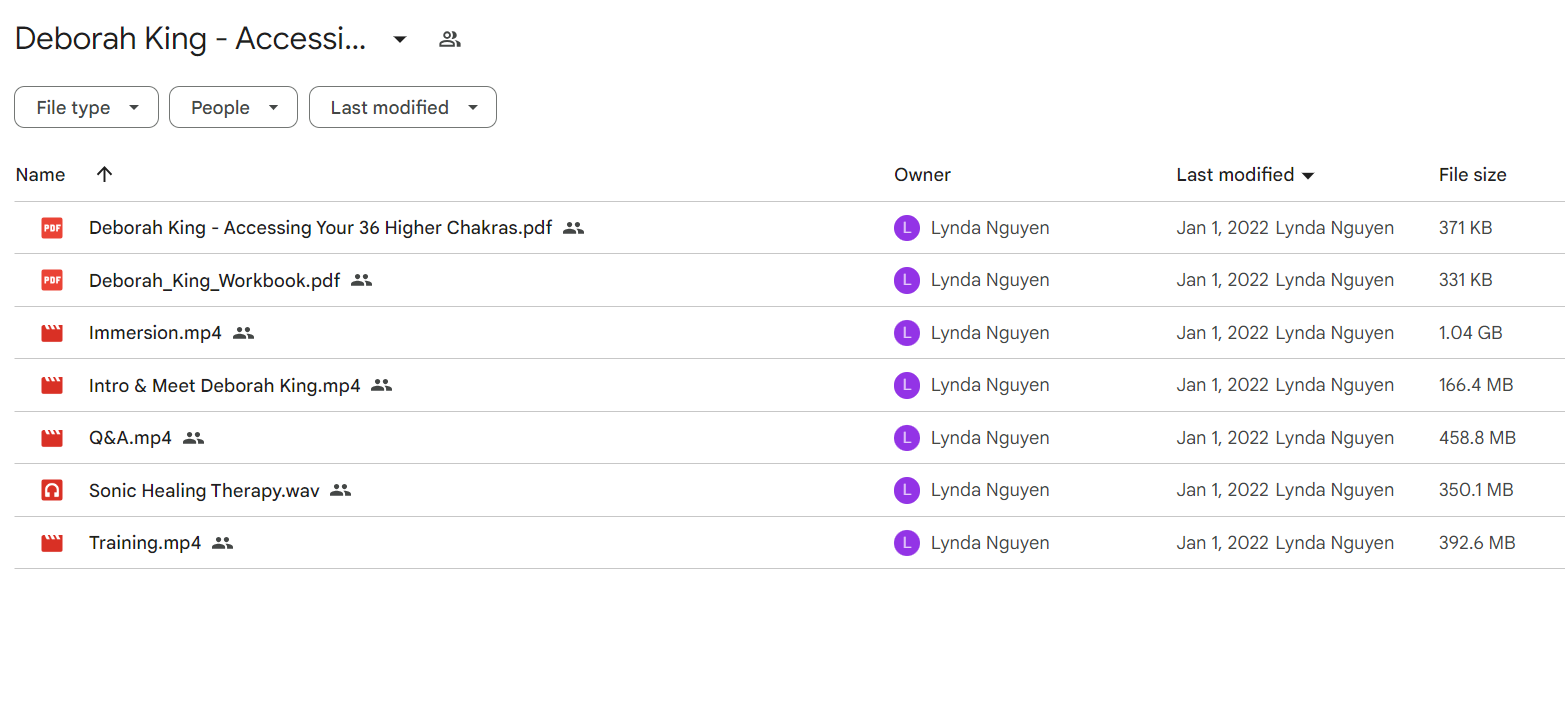Click the shared icon after Deborah_King_Workbook.pdf
The image size is (1565, 720).
(x=361, y=281)
